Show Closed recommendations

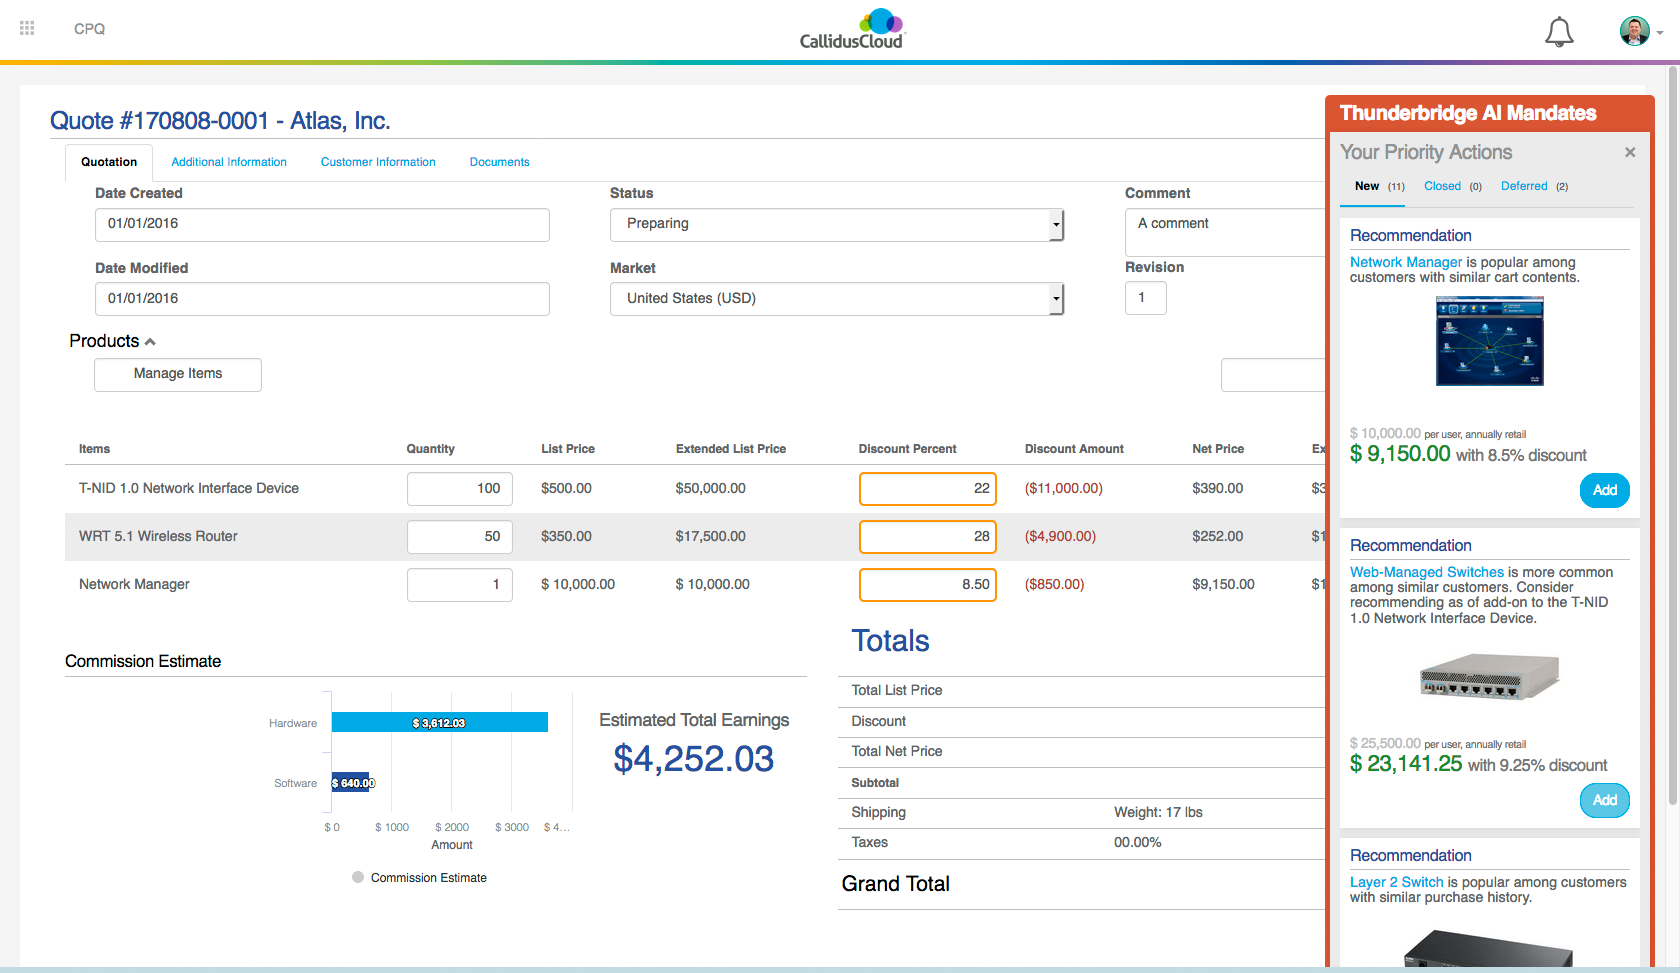(x=1442, y=186)
